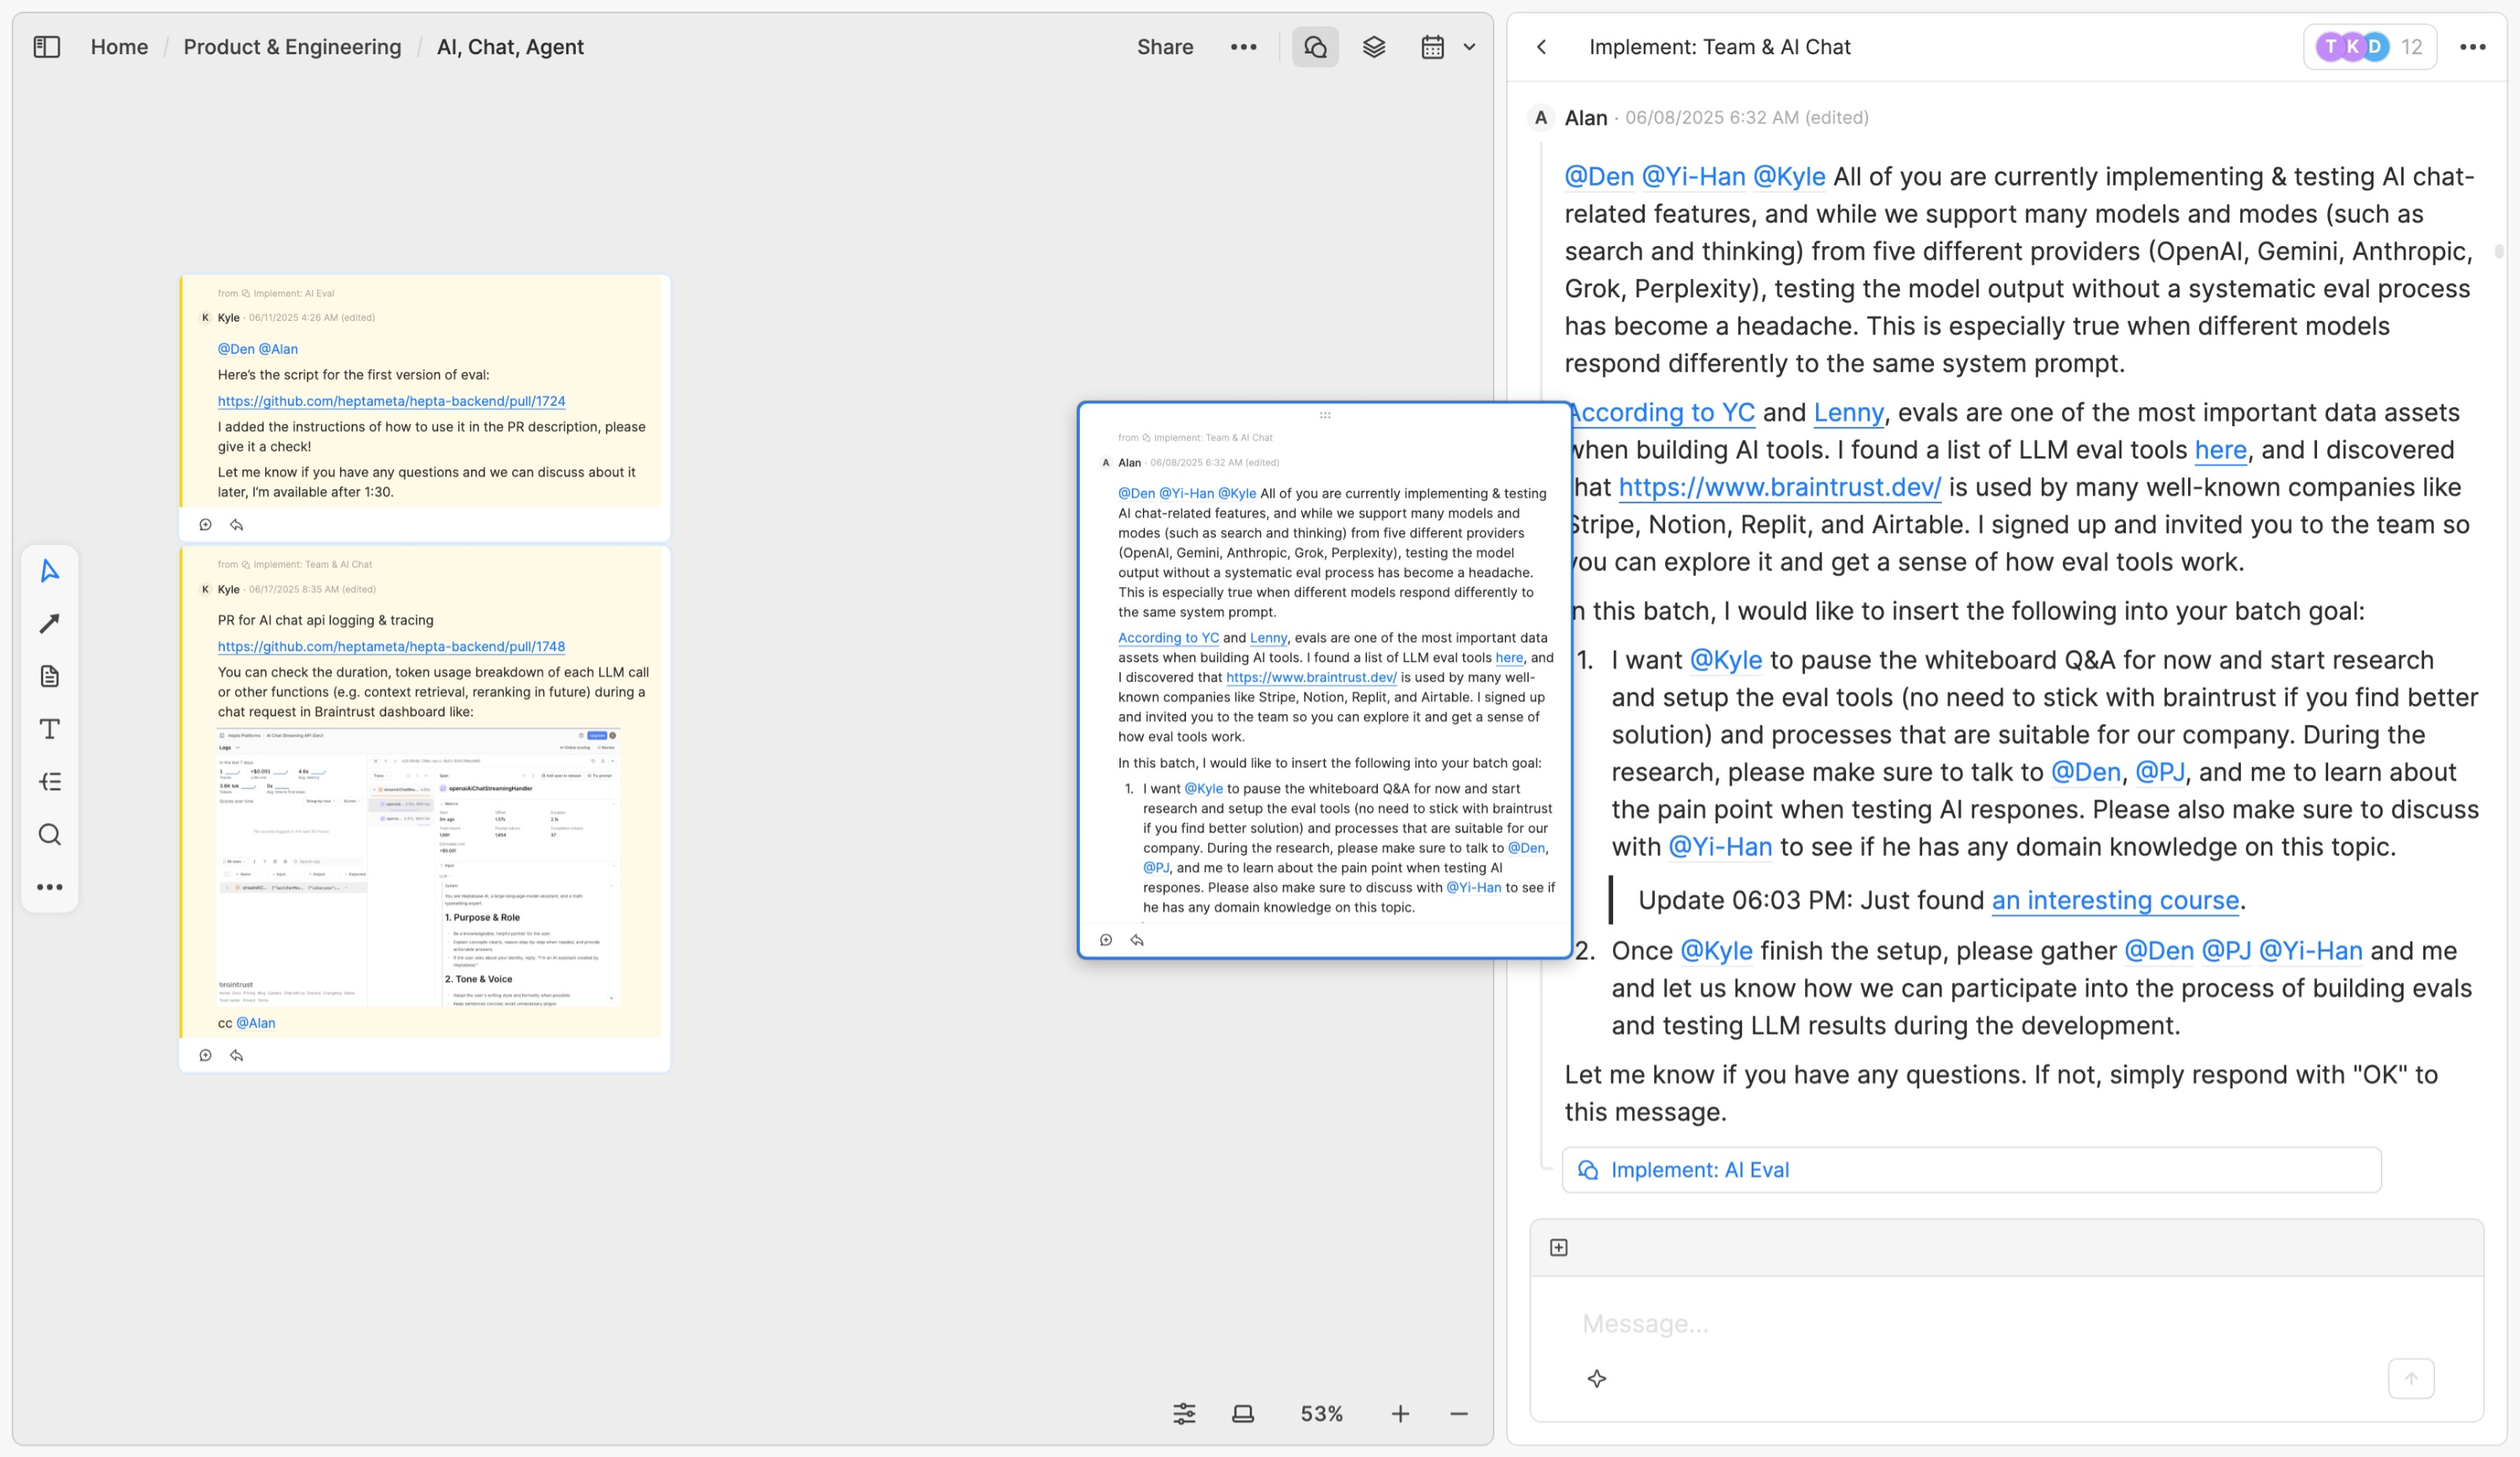
Task: Open 'an interesting course' link
Action: coord(2115,900)
